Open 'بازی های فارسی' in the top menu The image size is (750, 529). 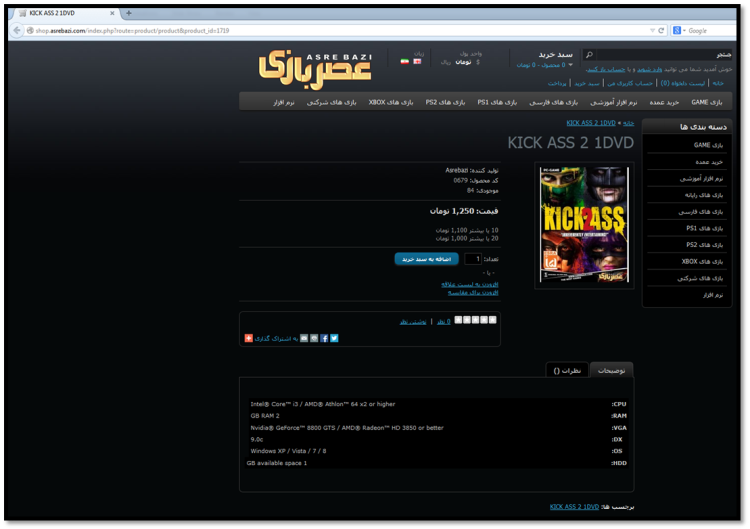click(x=553, y=102)
